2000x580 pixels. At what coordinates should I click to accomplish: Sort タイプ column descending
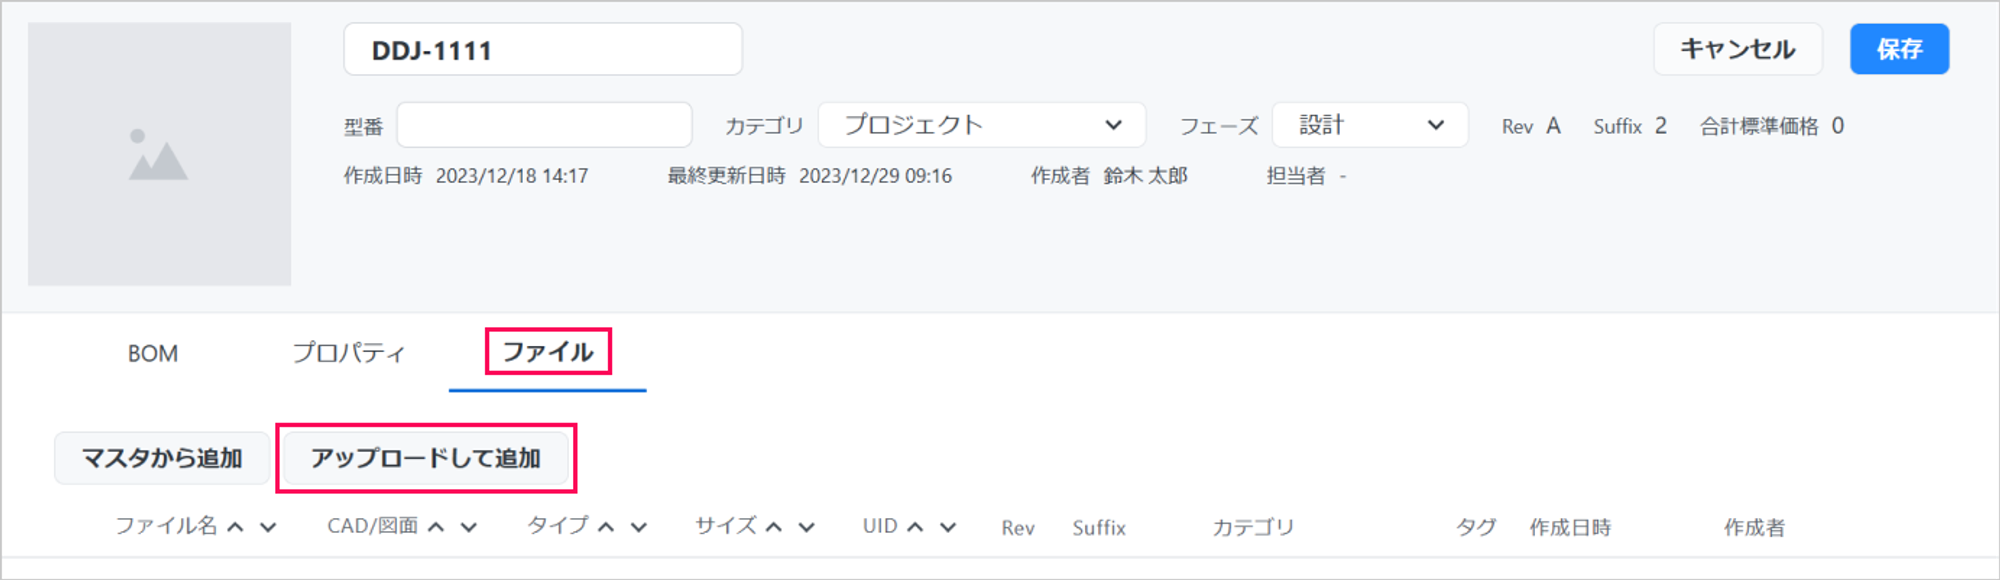point(639,527)
